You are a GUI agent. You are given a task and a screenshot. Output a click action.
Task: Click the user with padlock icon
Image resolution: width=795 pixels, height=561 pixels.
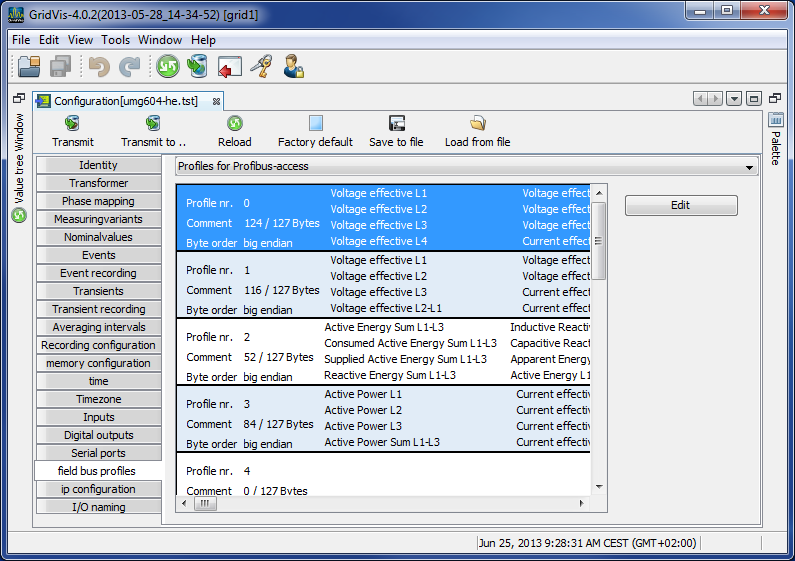(x=293, y=67)
